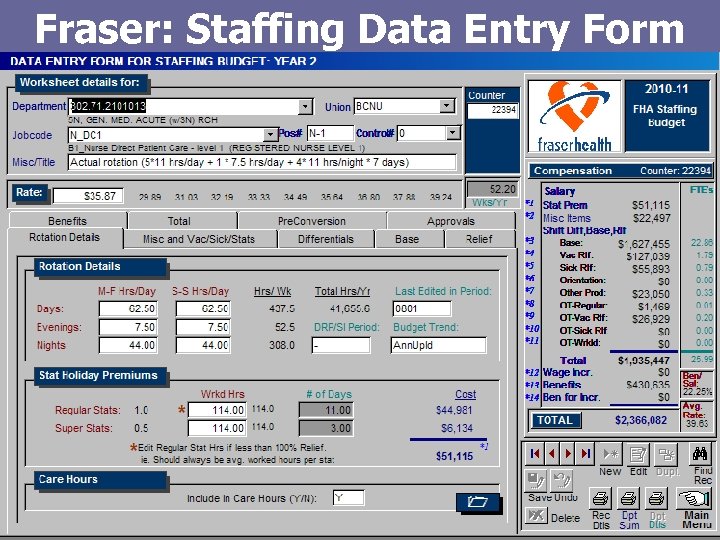This screenshot has width=720, height=540.
Task: Print Rec Dtls report
Action: click(601, 498)
